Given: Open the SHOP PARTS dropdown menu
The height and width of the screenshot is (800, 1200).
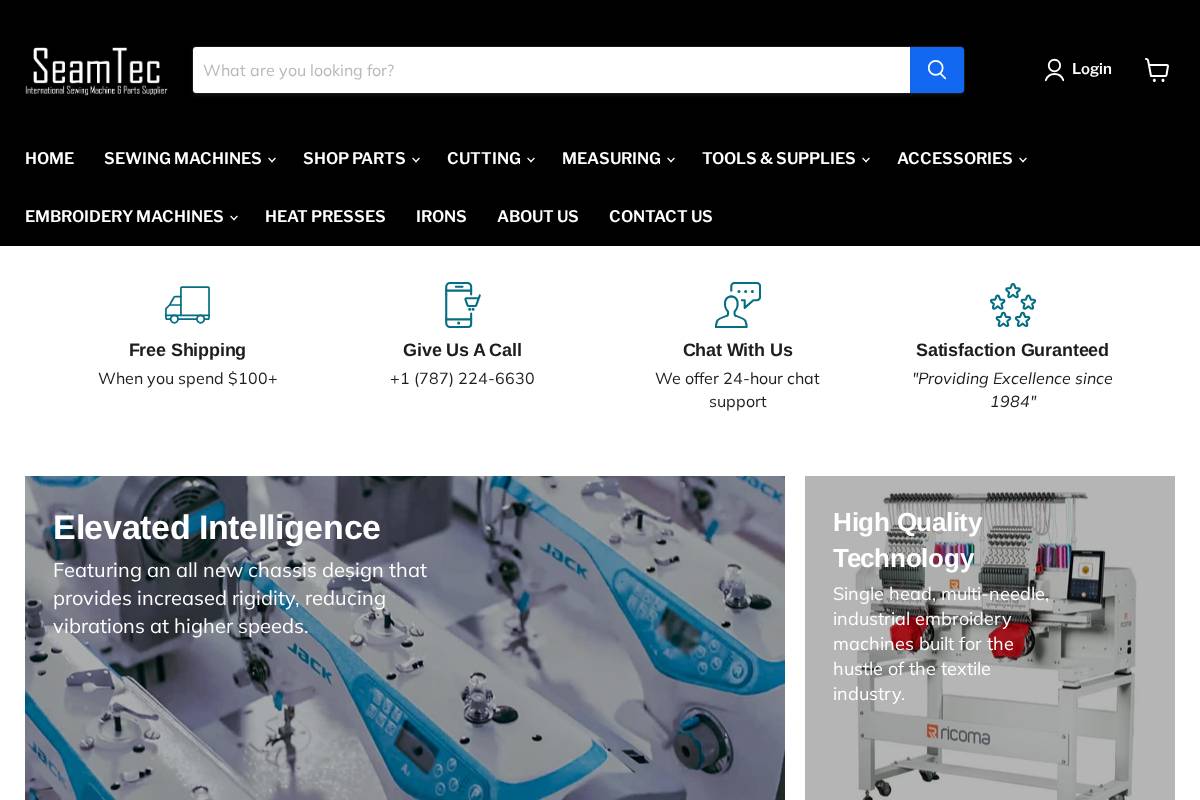Looking at the screenshot, I should coord(354,158).
